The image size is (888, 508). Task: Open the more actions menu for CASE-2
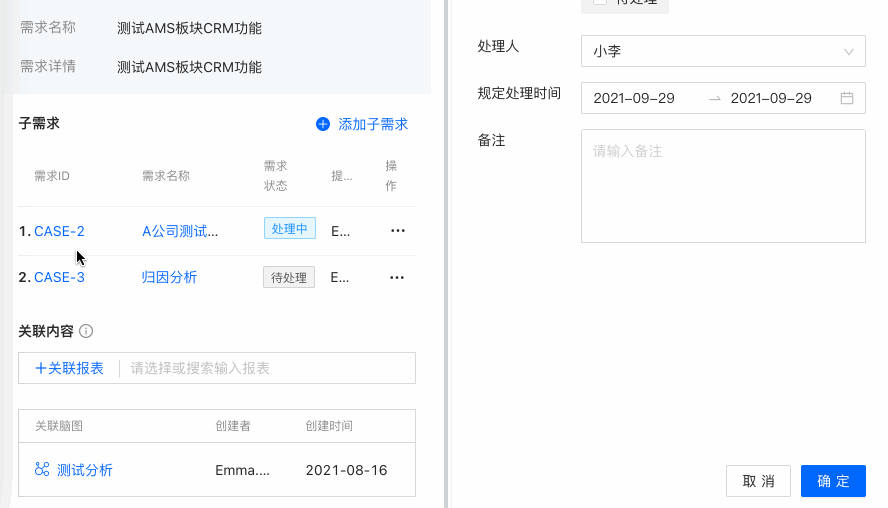398,230
